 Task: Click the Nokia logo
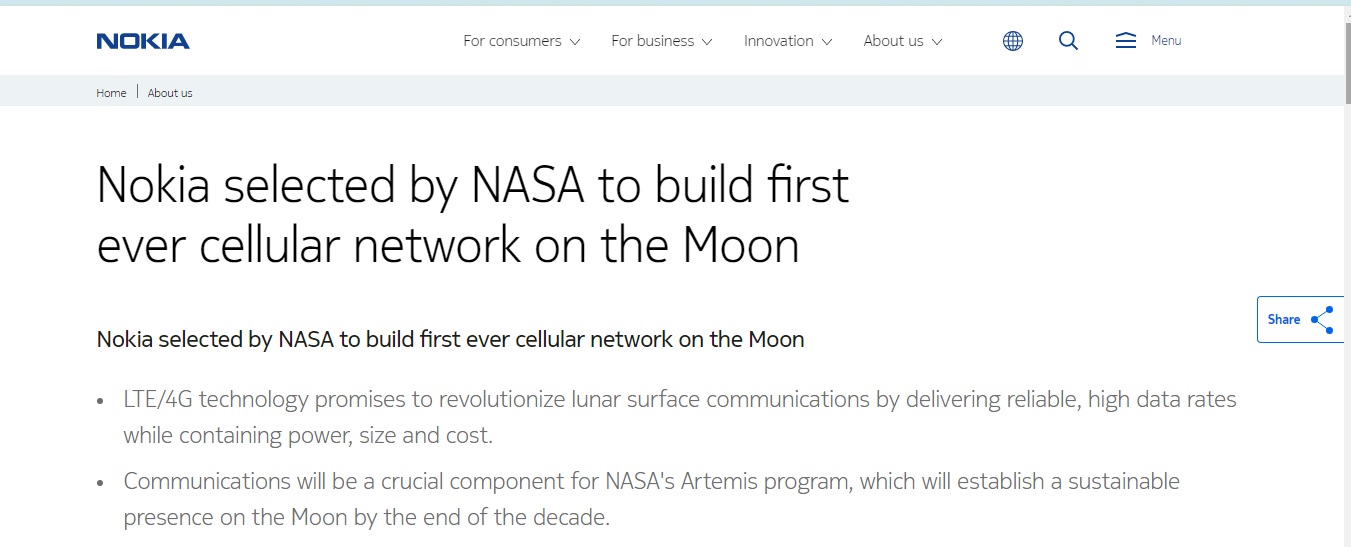click(x=143, y=41)
